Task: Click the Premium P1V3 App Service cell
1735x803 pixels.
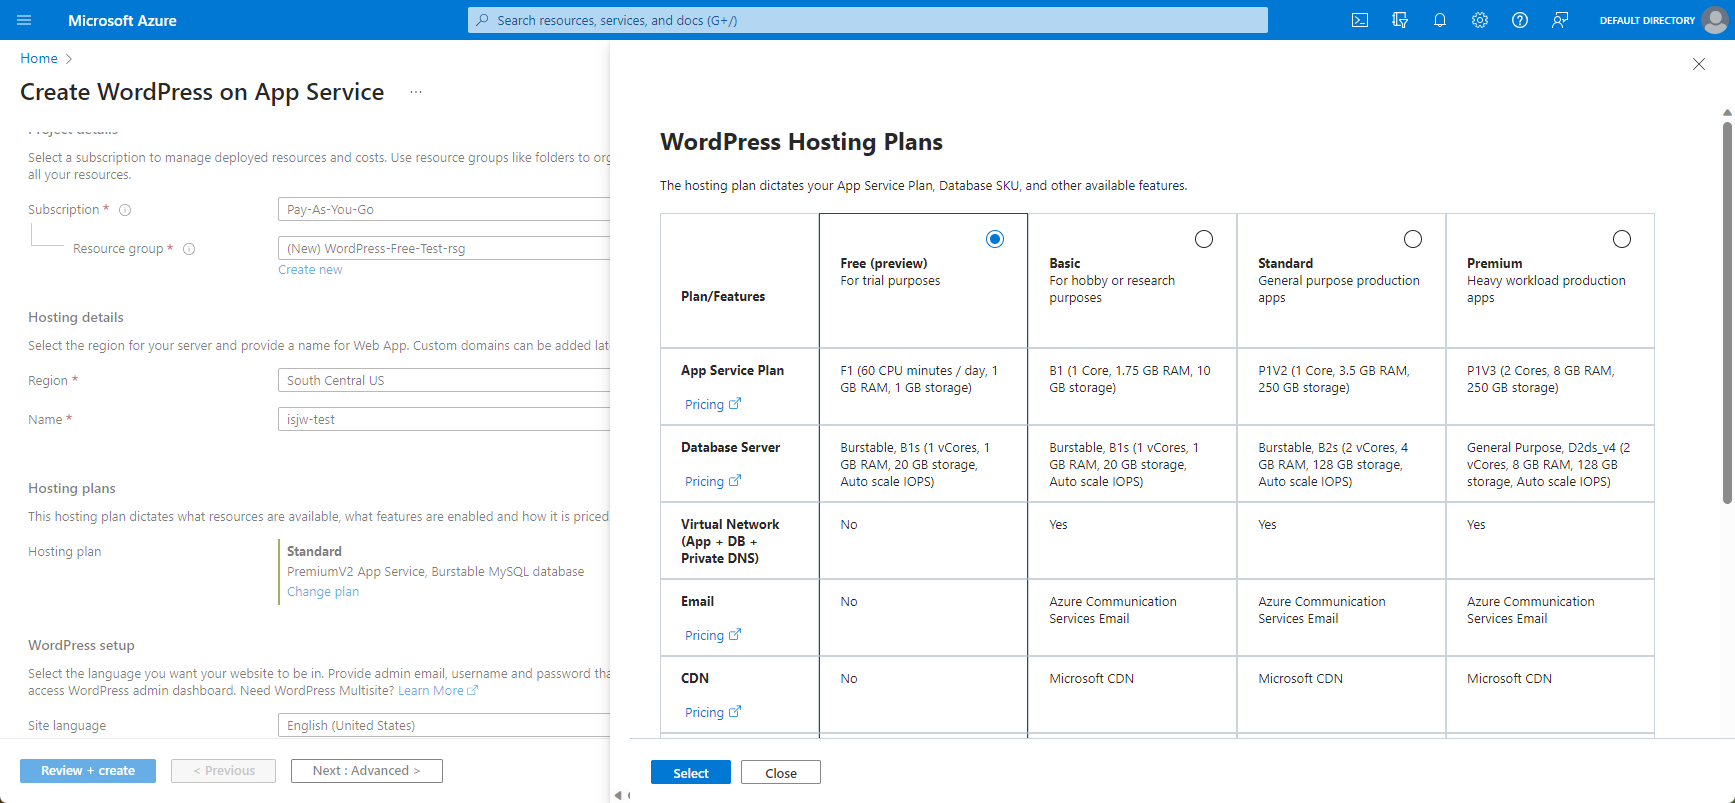Action: [x=1550, y=387]
